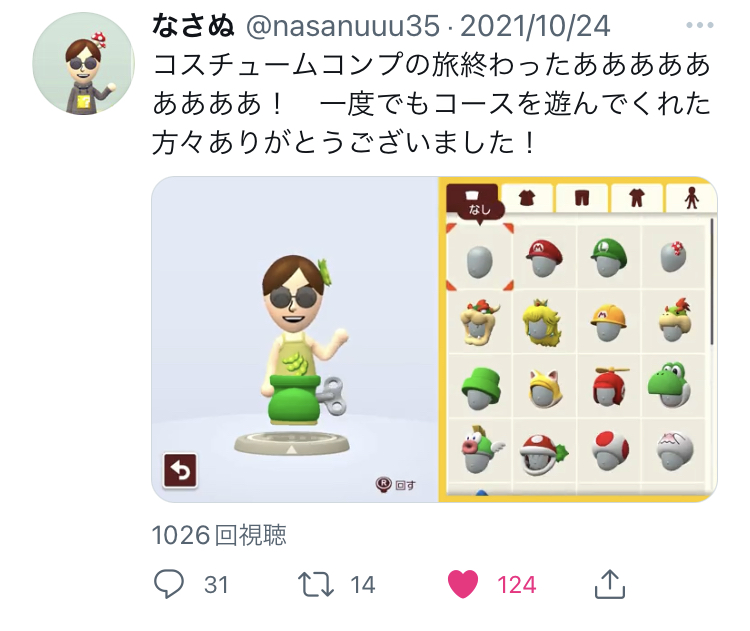Select the red Toad mushroom cap
The width and height of the screenshot is (750, 631).
tap(609, 451)
